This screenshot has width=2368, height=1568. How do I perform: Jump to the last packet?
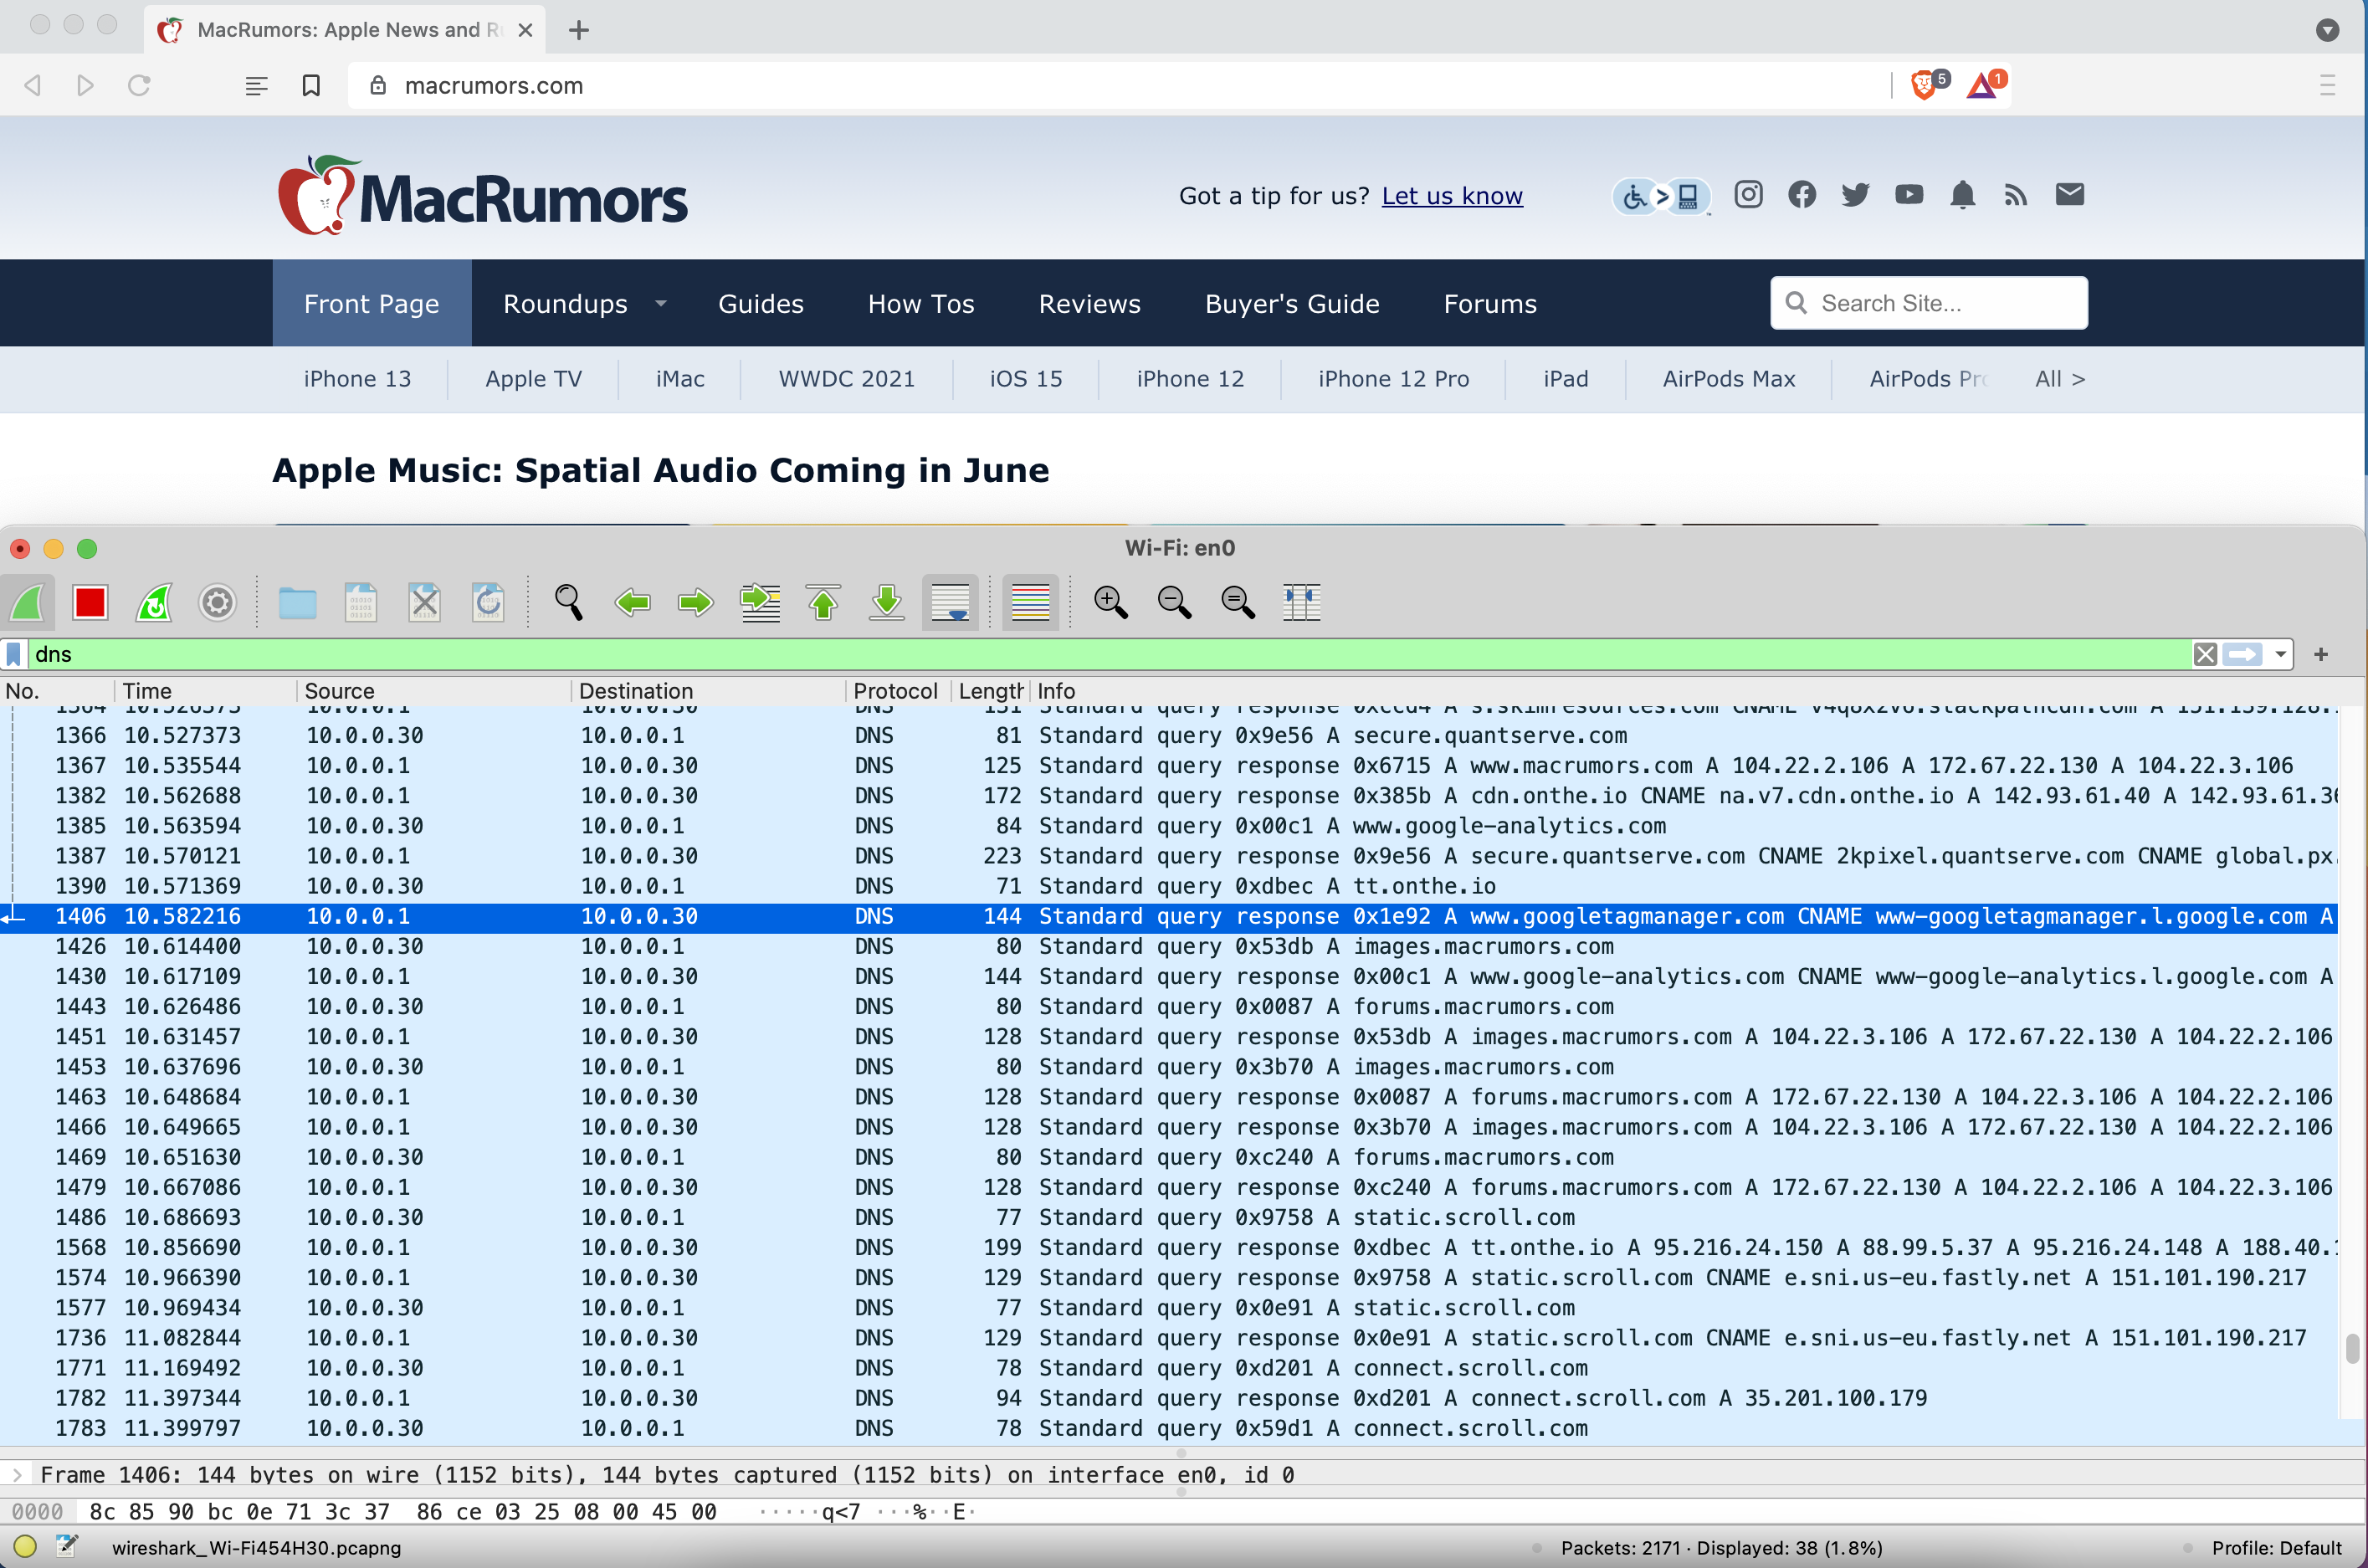(887, 602)
